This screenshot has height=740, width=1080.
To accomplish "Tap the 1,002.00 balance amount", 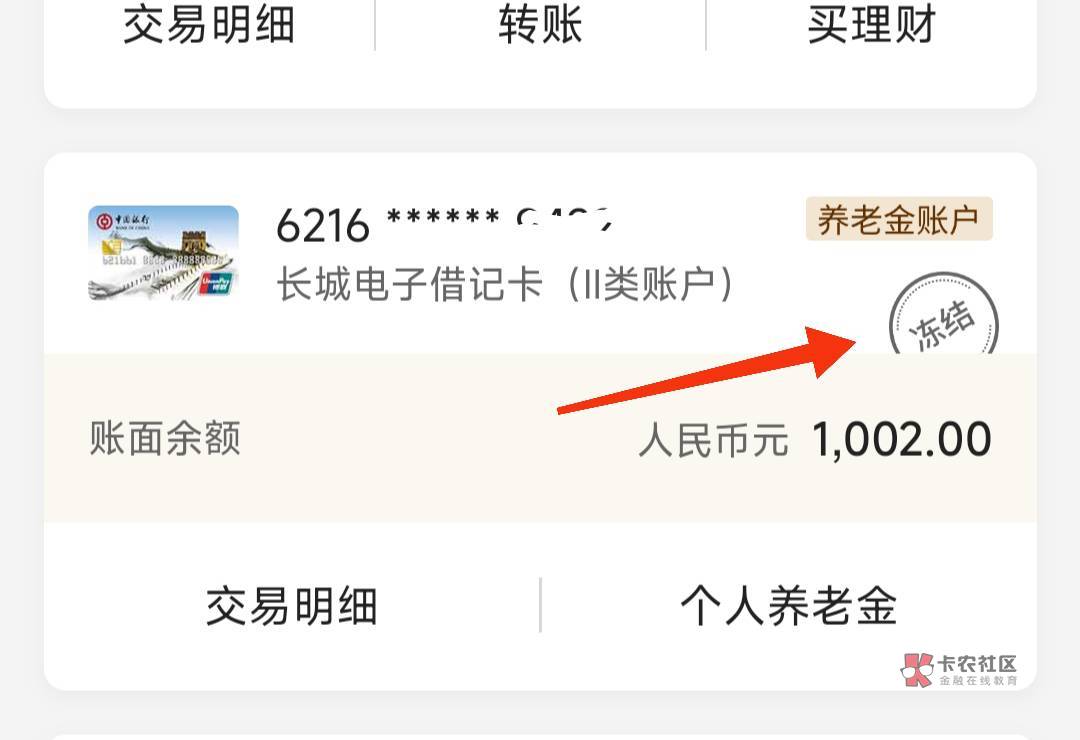I will [902, 439].
